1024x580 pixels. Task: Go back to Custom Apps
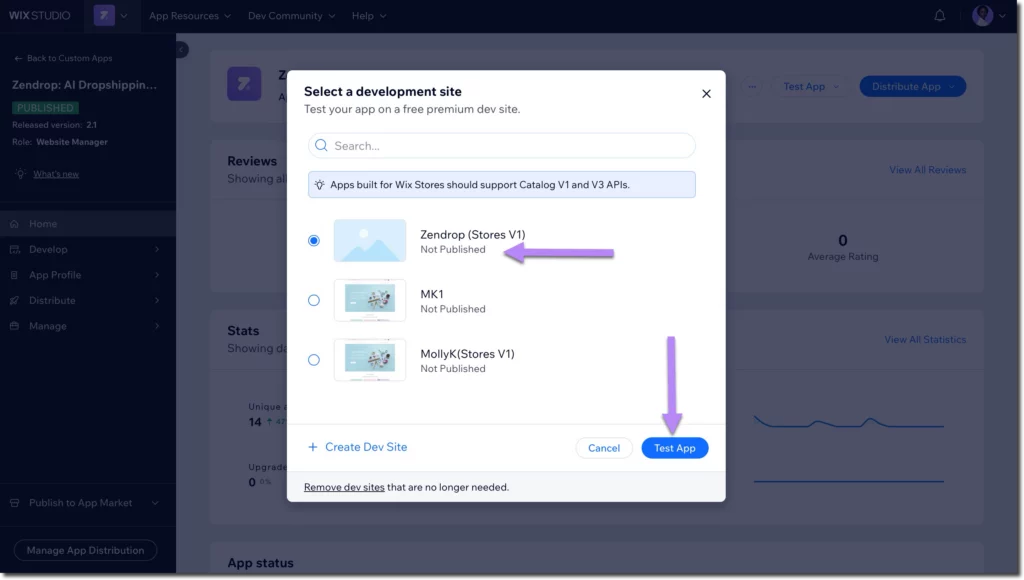point(63,58)
